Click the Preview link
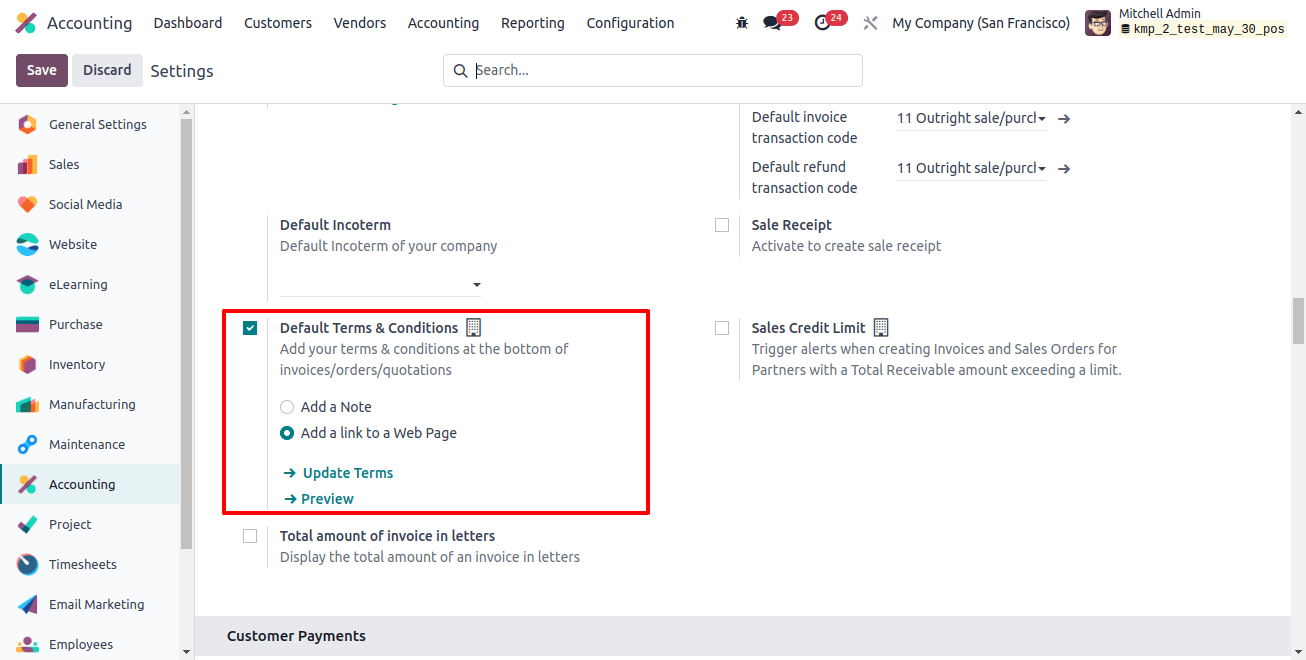 pyautogui.click(x=319, y=499)
